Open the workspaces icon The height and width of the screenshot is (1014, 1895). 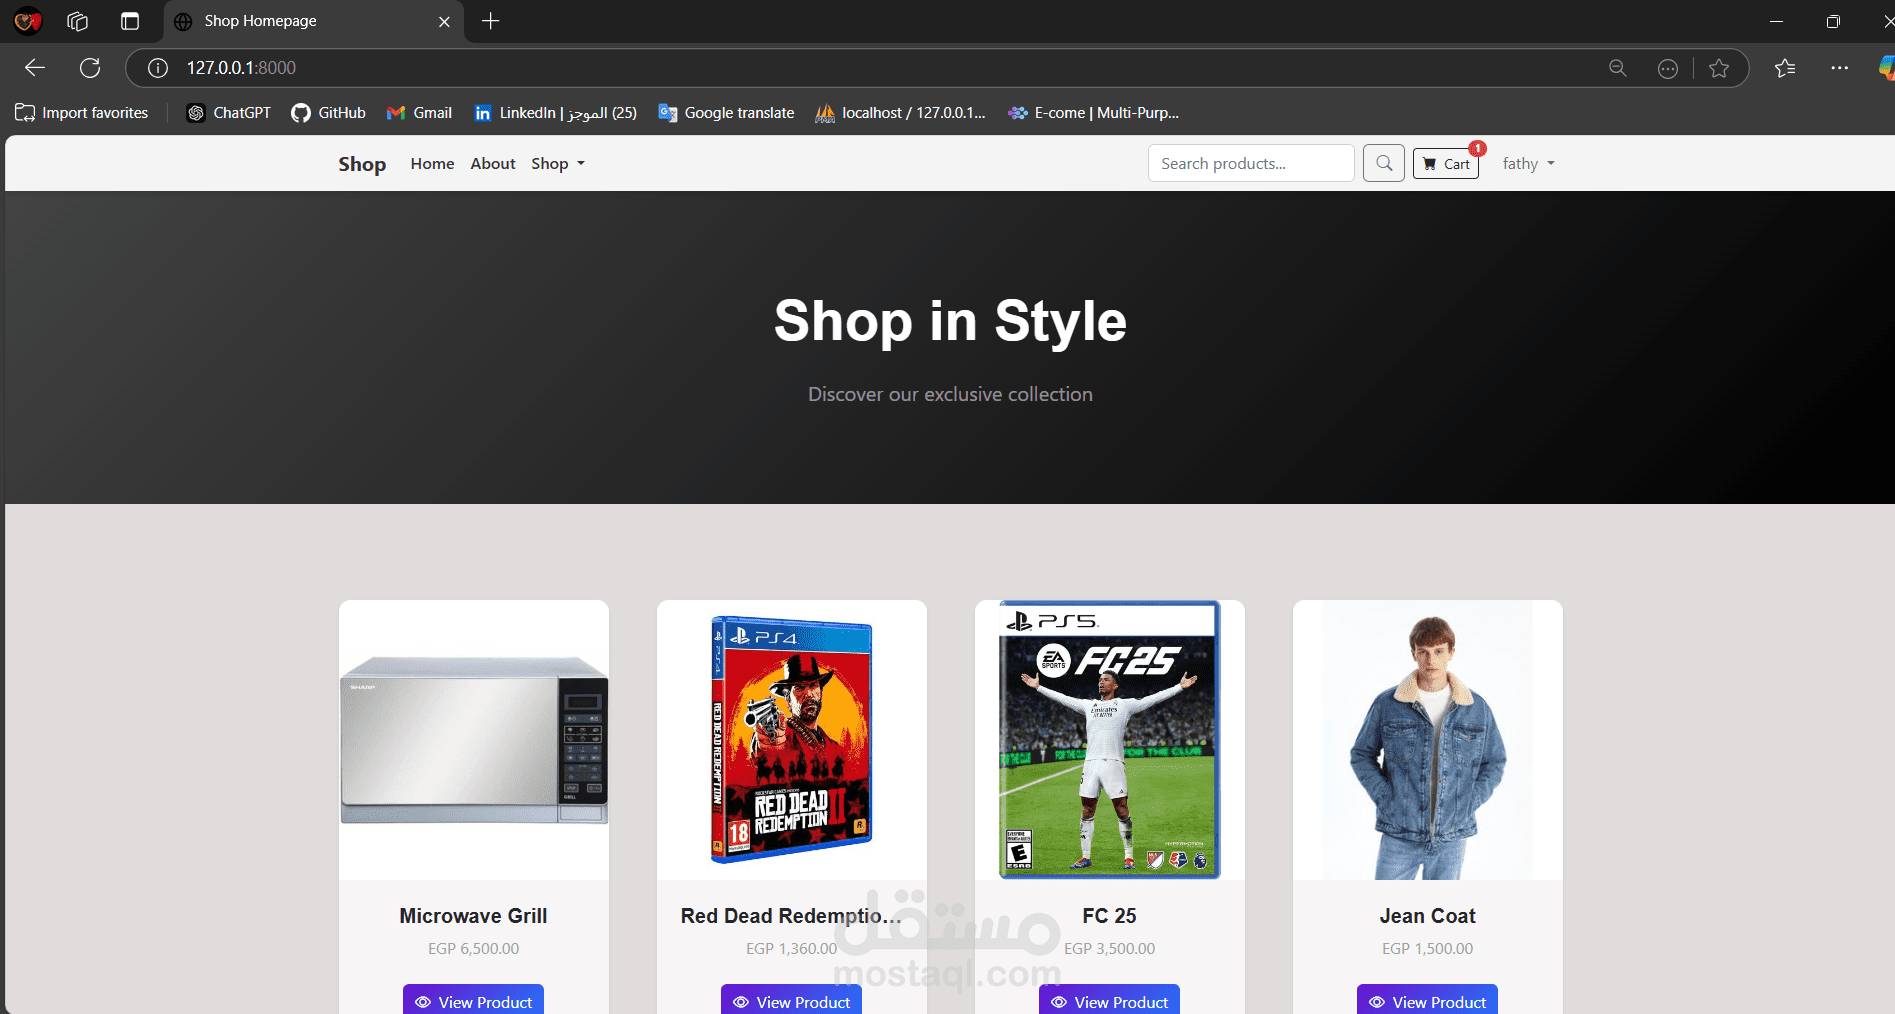tap(78, 21)
